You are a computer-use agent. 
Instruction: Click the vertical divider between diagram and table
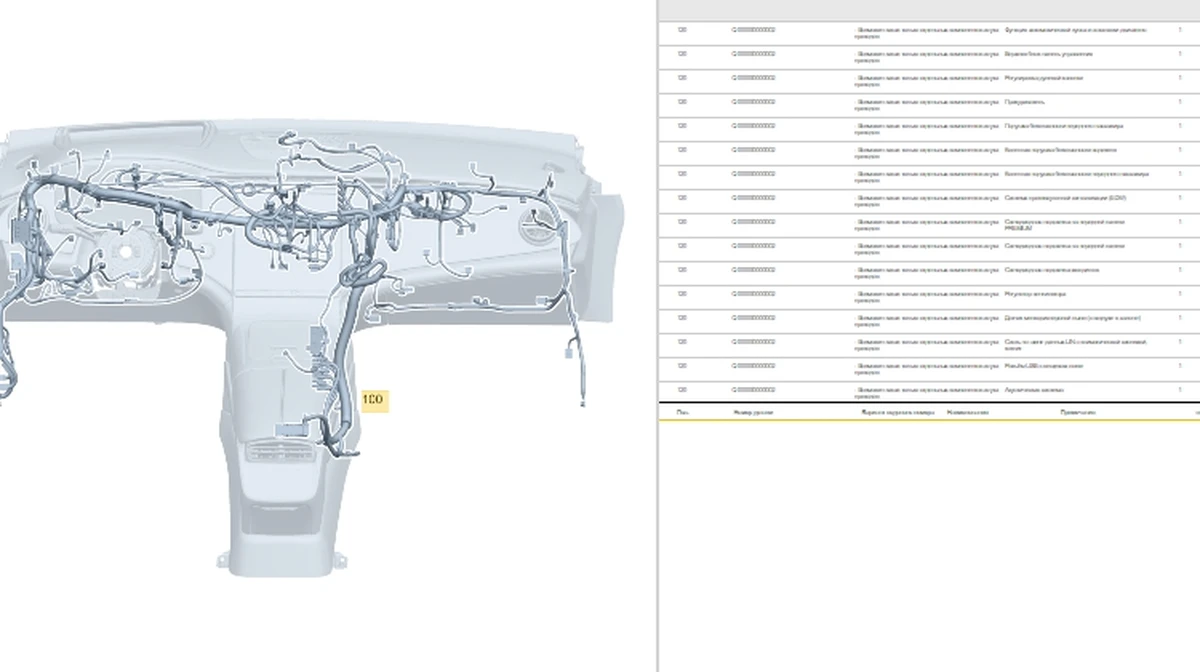(x=657, y=336)
